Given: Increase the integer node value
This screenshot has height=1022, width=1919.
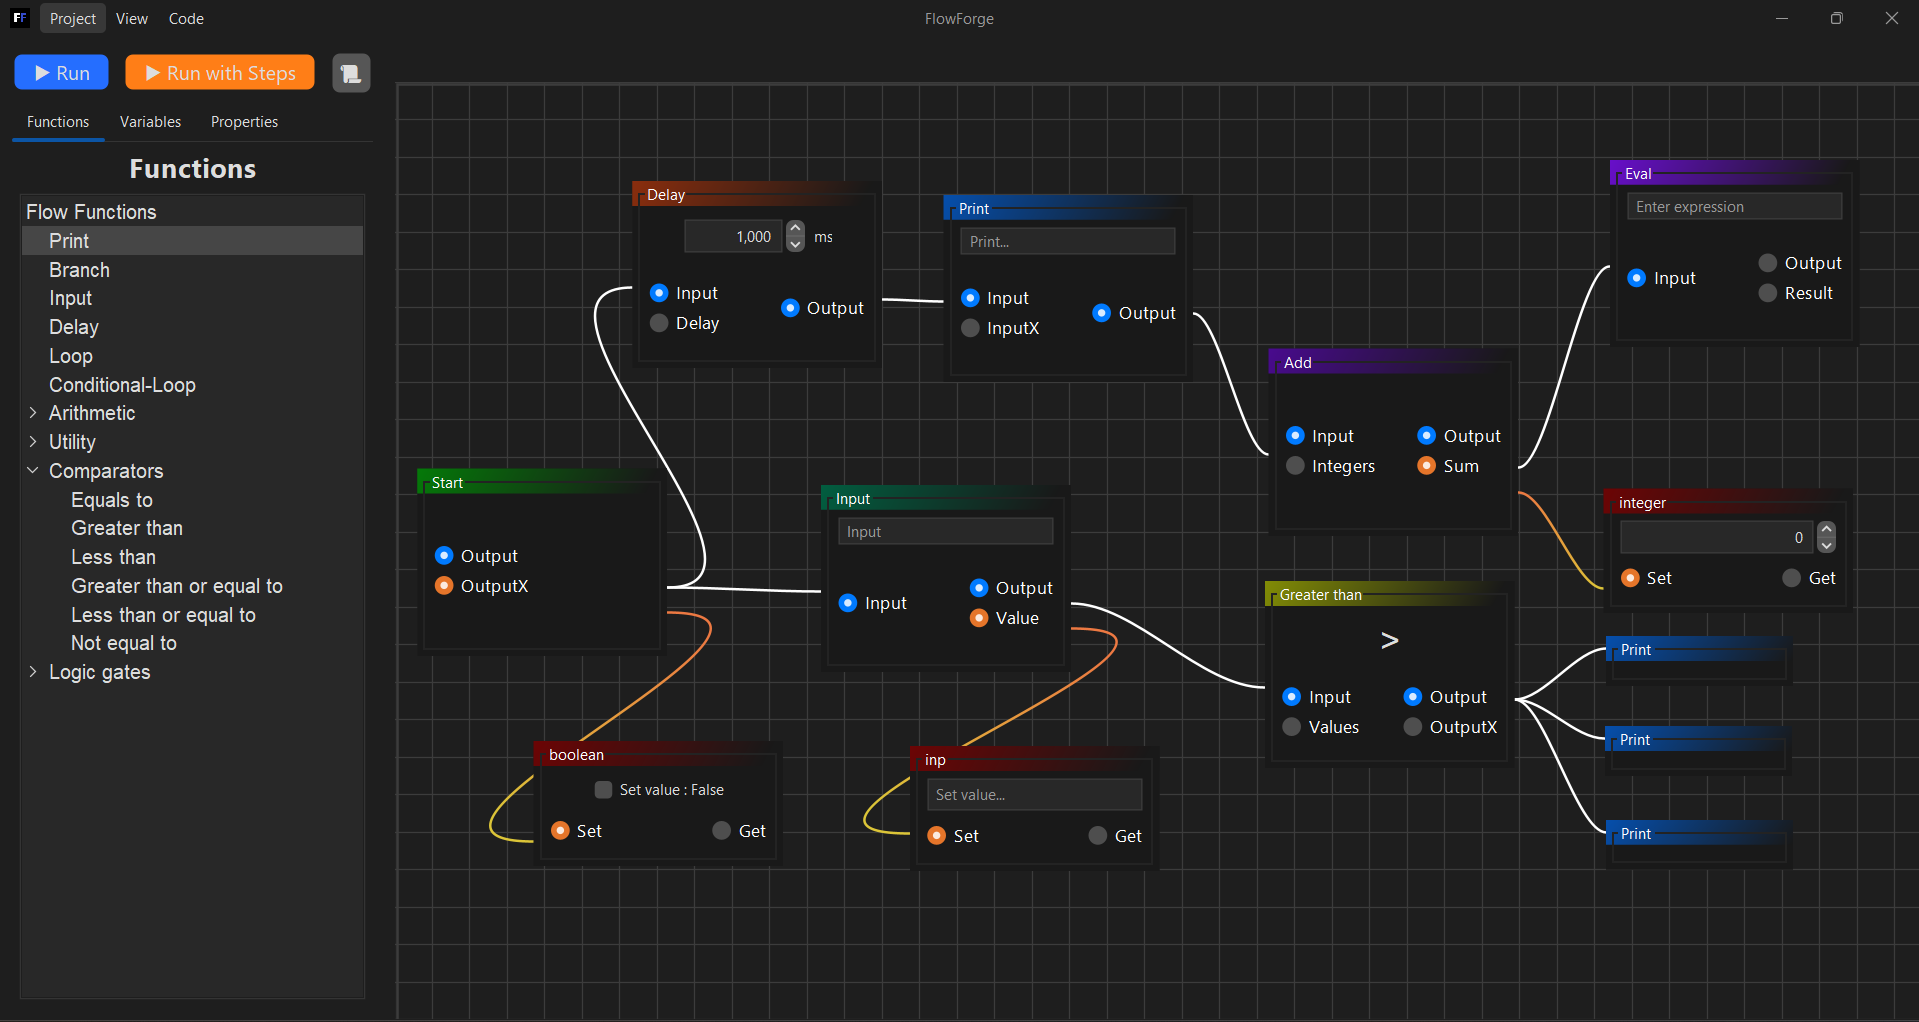Looking at the screenshot, I should coord(1826,529).
